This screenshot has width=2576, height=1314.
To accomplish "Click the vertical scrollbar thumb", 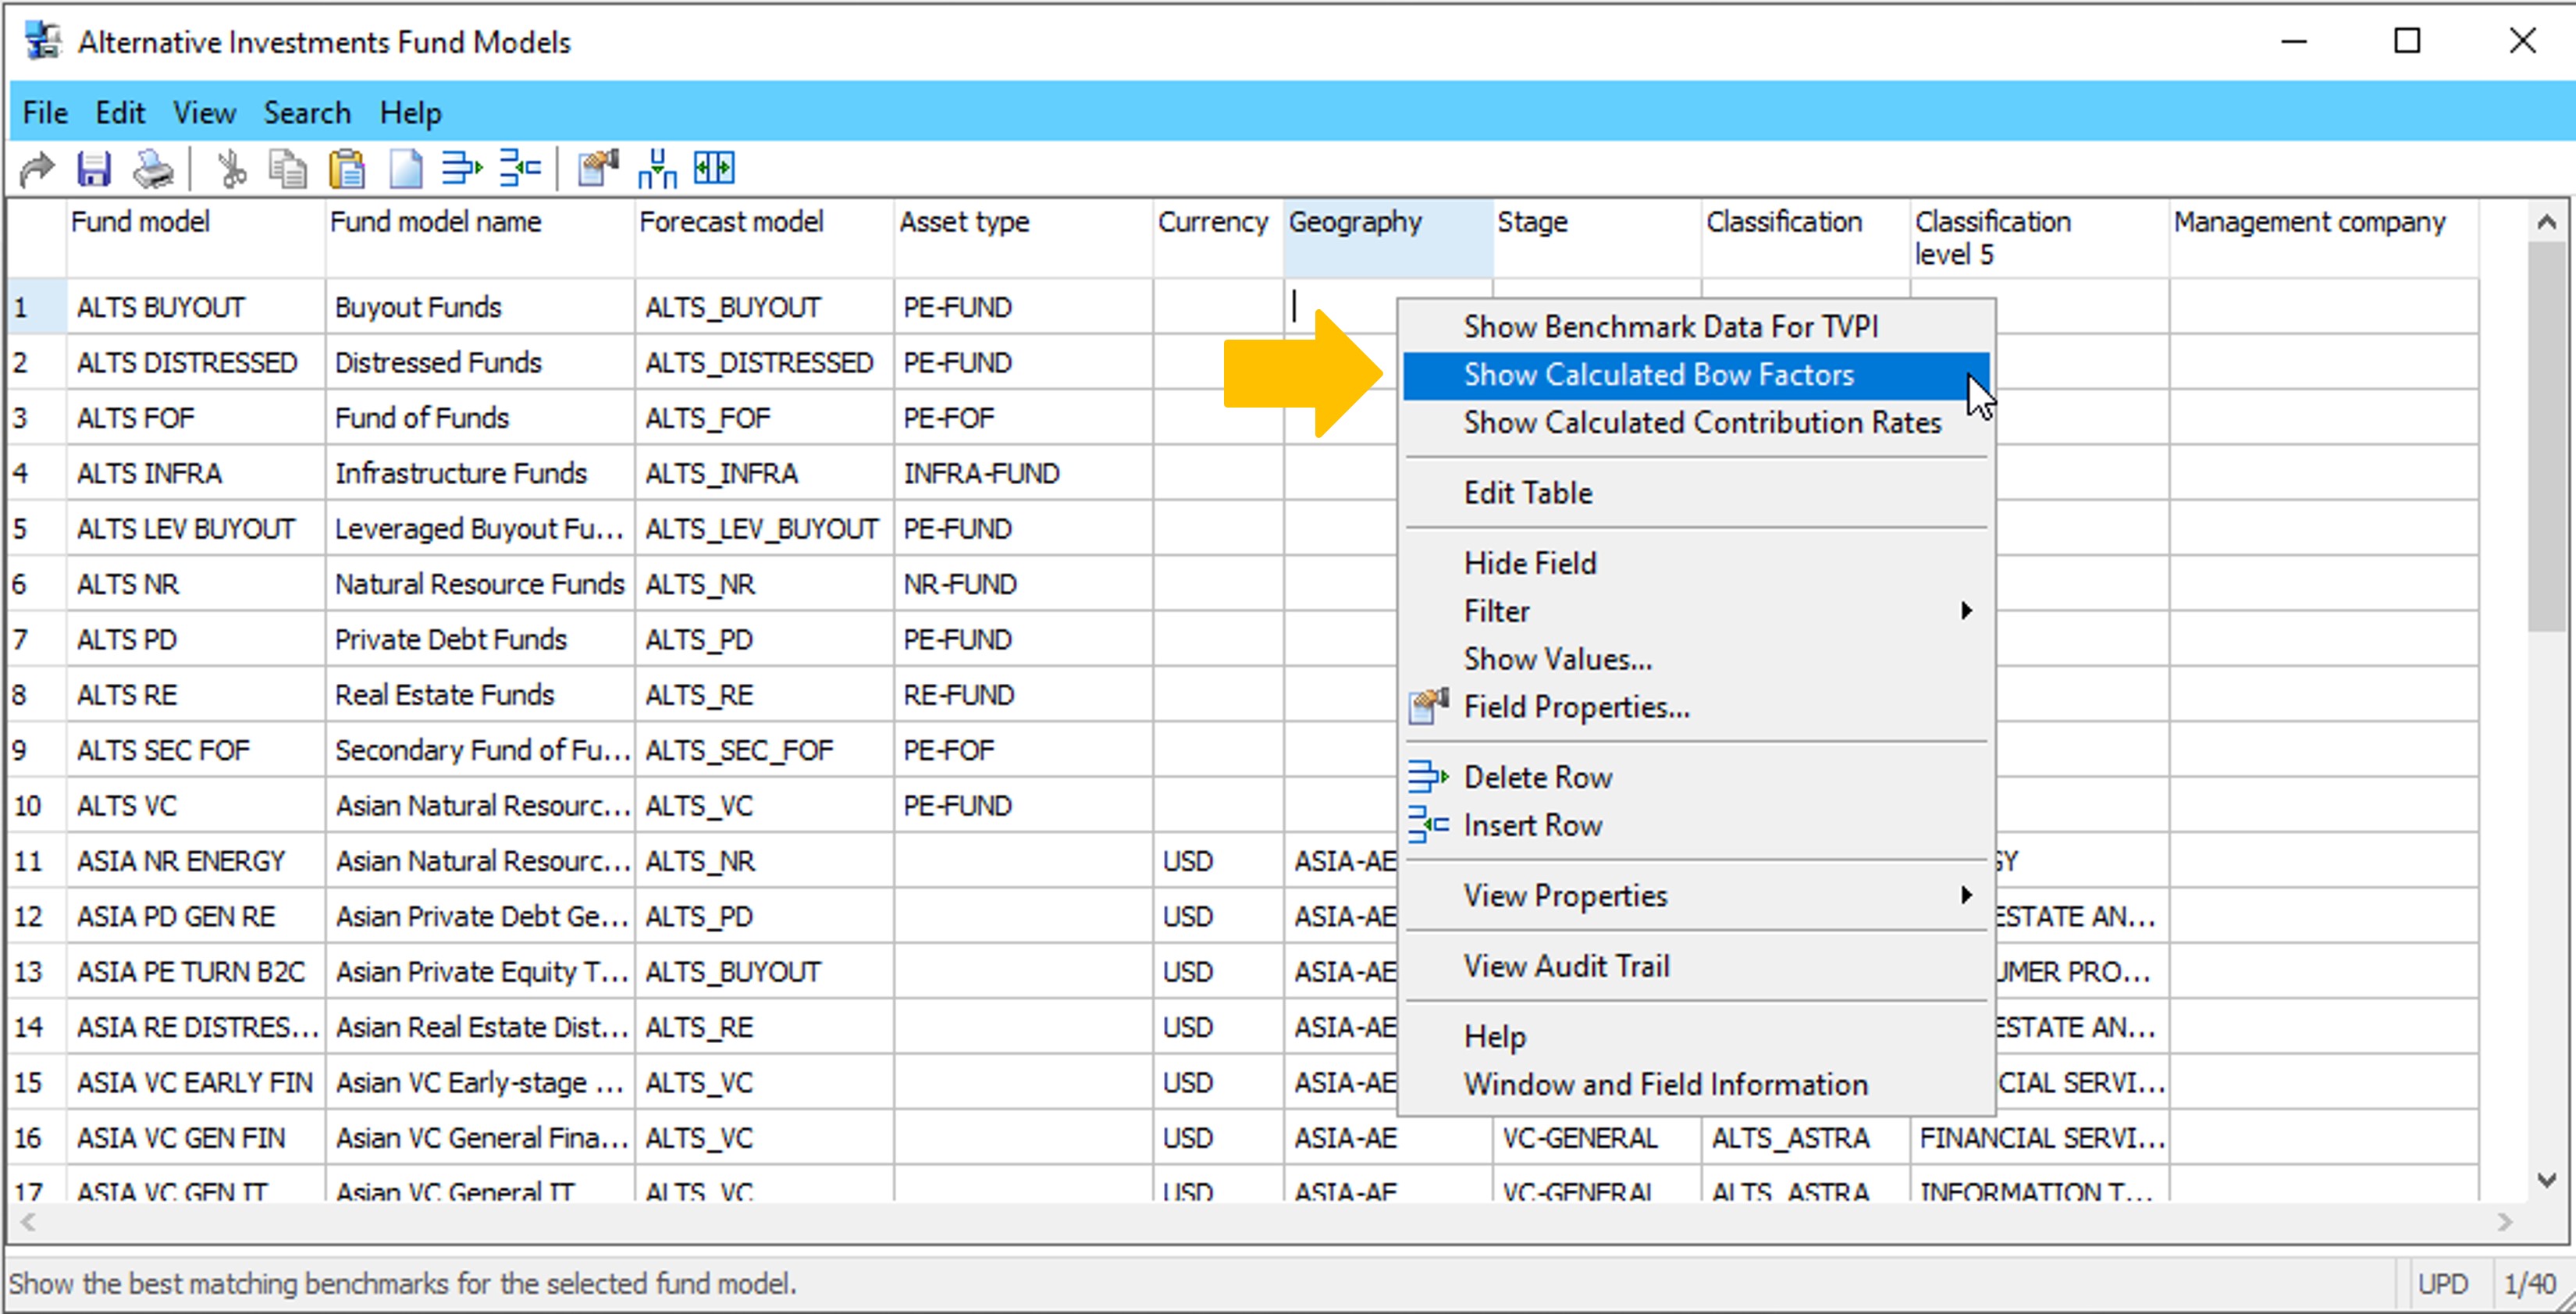I will [x=2546, y=436].
